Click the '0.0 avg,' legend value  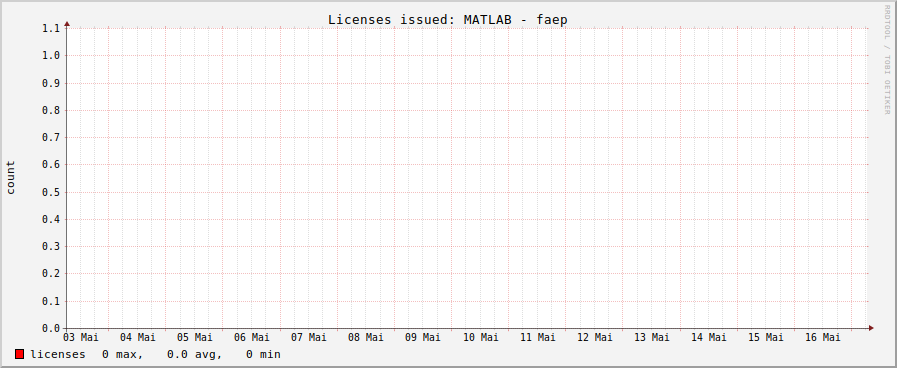[x=195, y=354]
